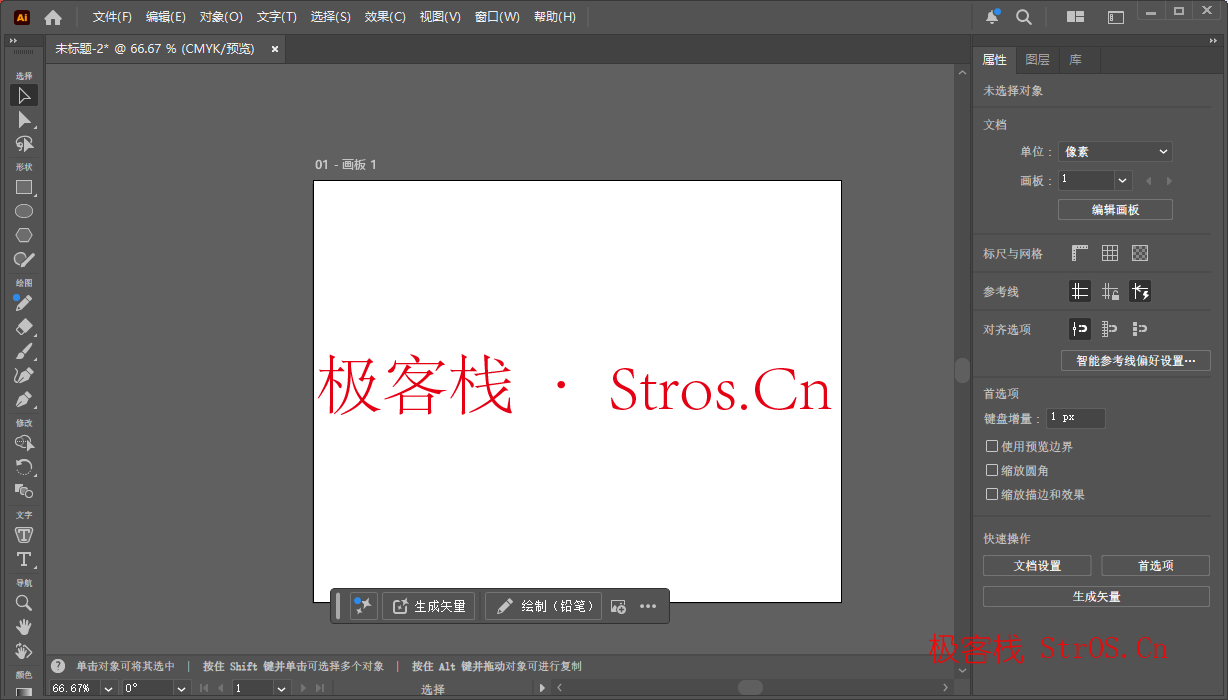Switch to the 库 tab
Screen dimensions: 1228x700
point(1076,60)
